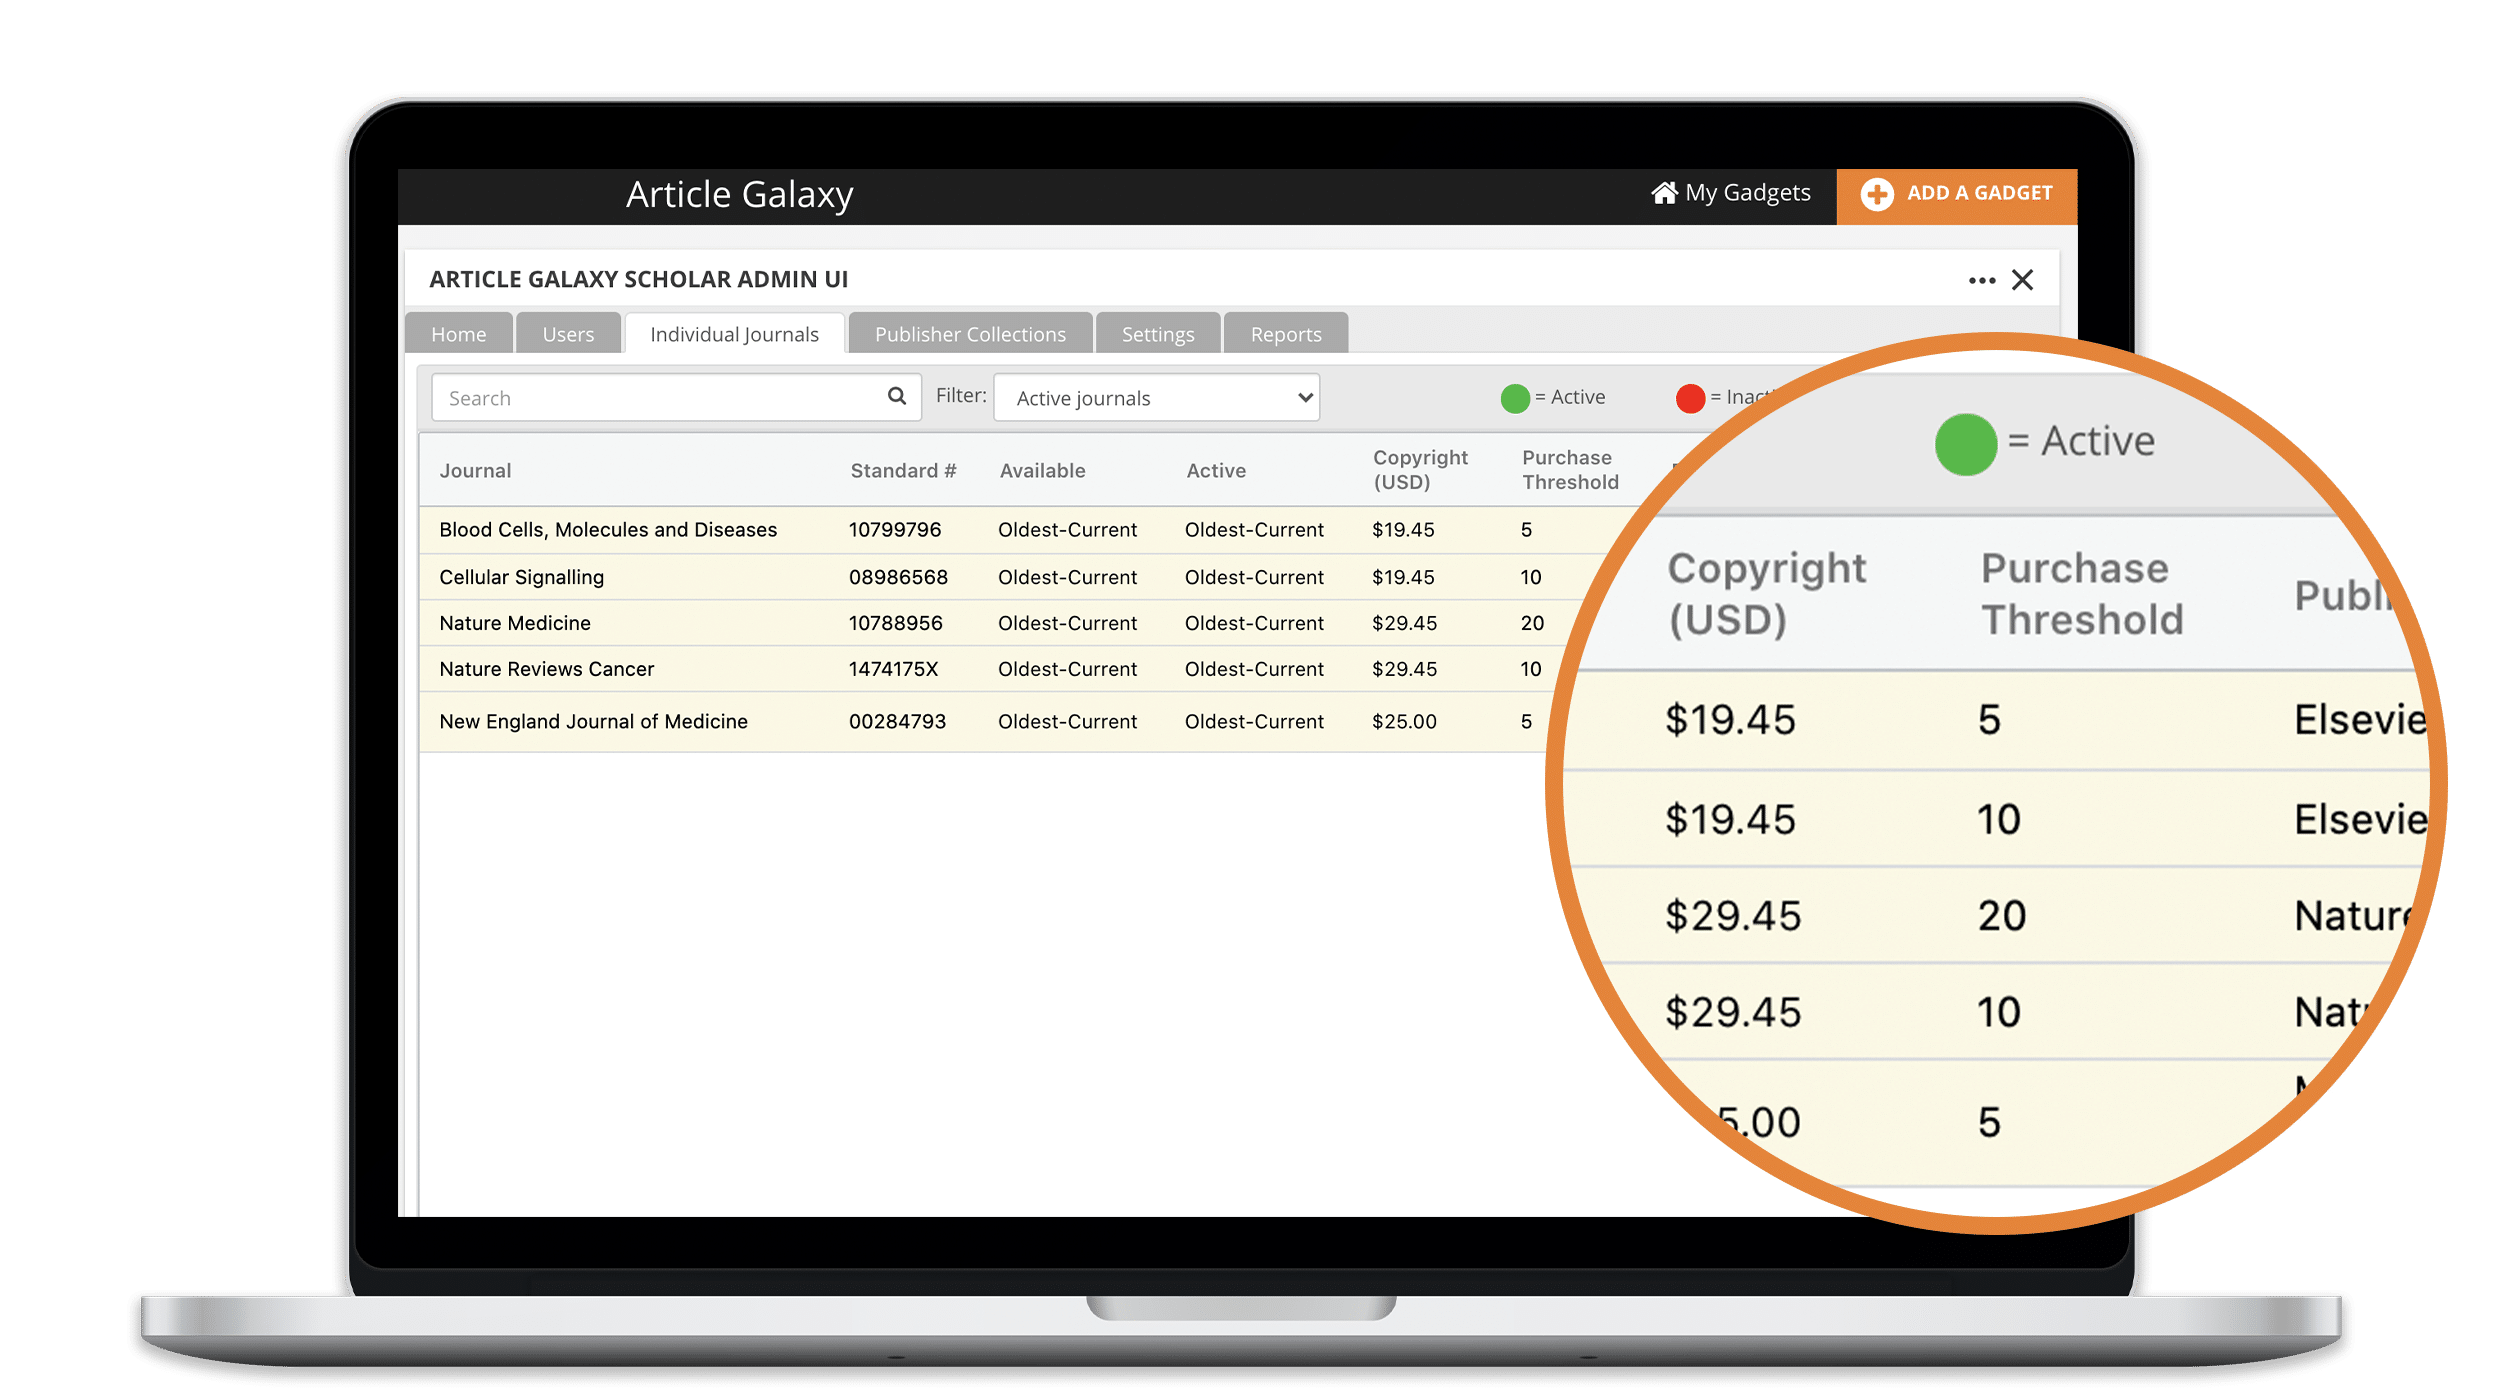
Task: Open the Settings tab
Action: coord(1158,334)
